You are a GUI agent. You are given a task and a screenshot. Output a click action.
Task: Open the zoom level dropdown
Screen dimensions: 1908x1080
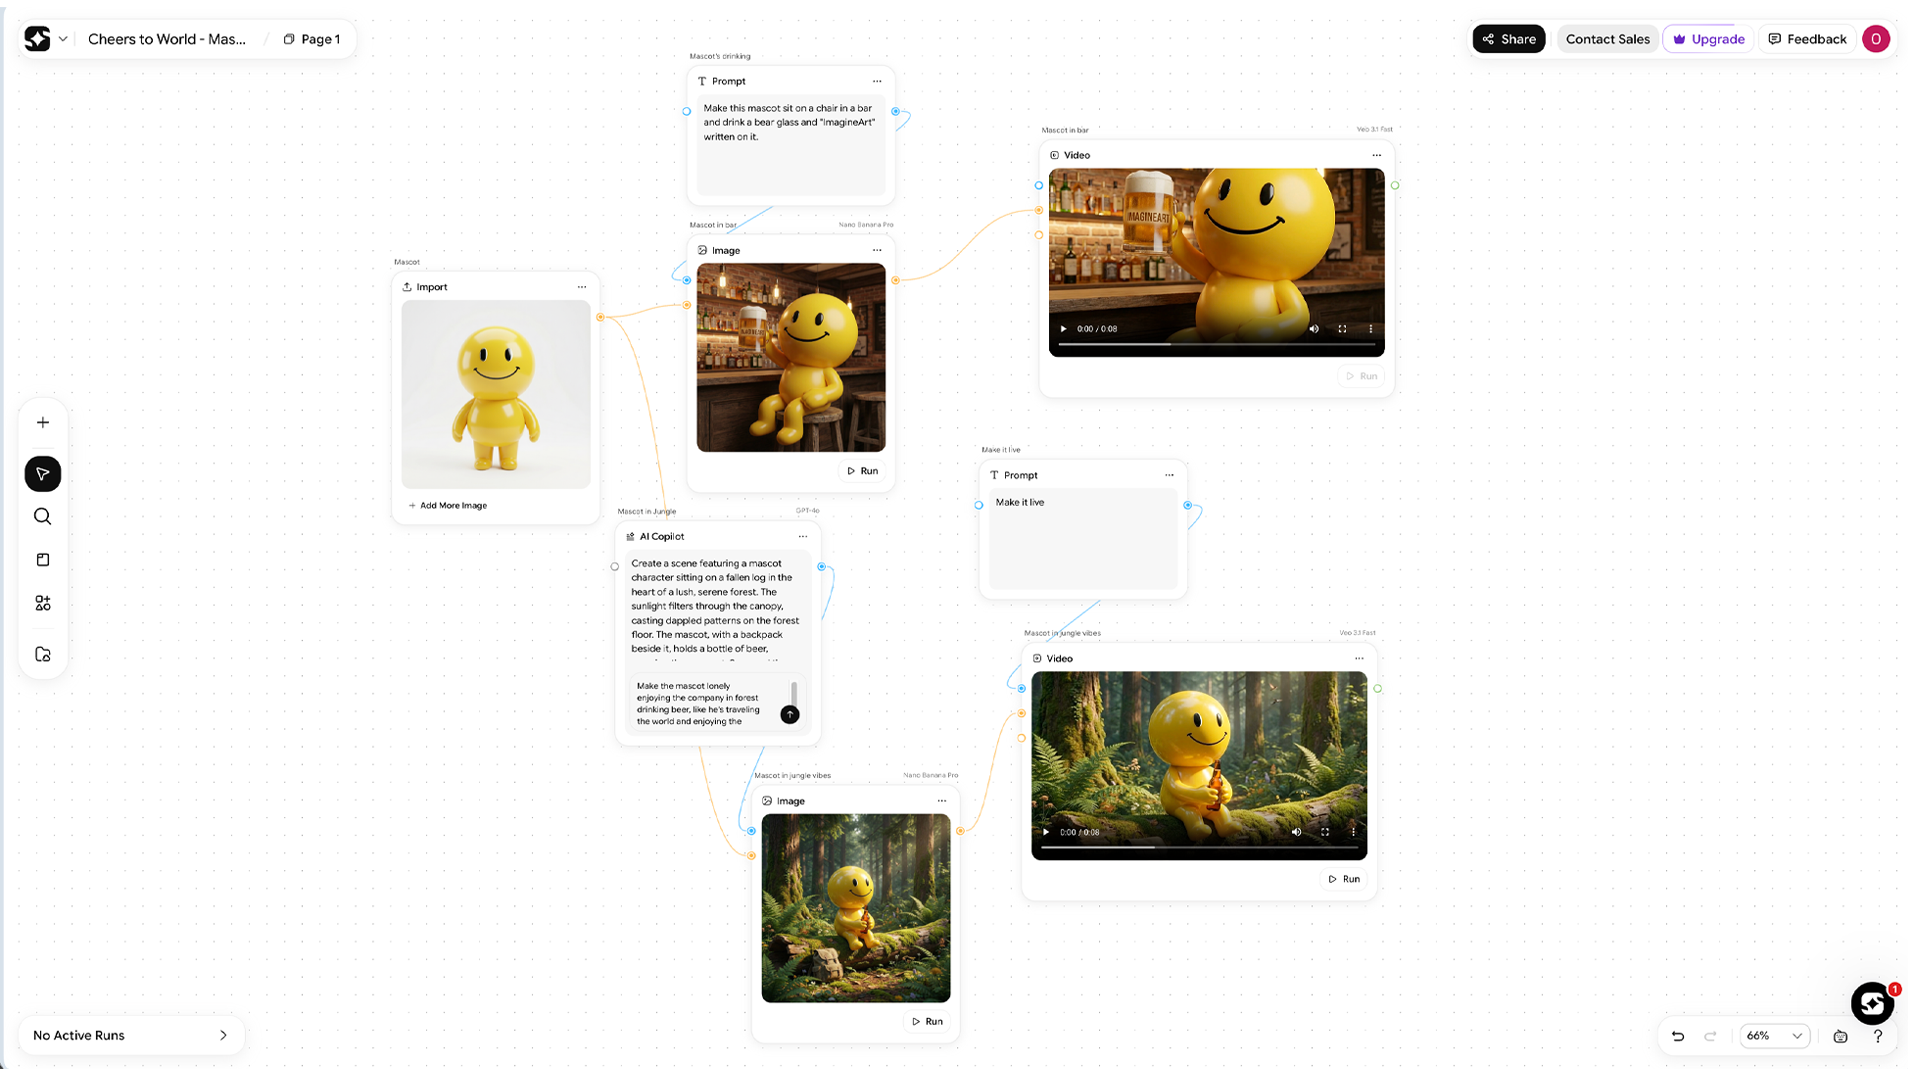click(x=1775, y=1036)
